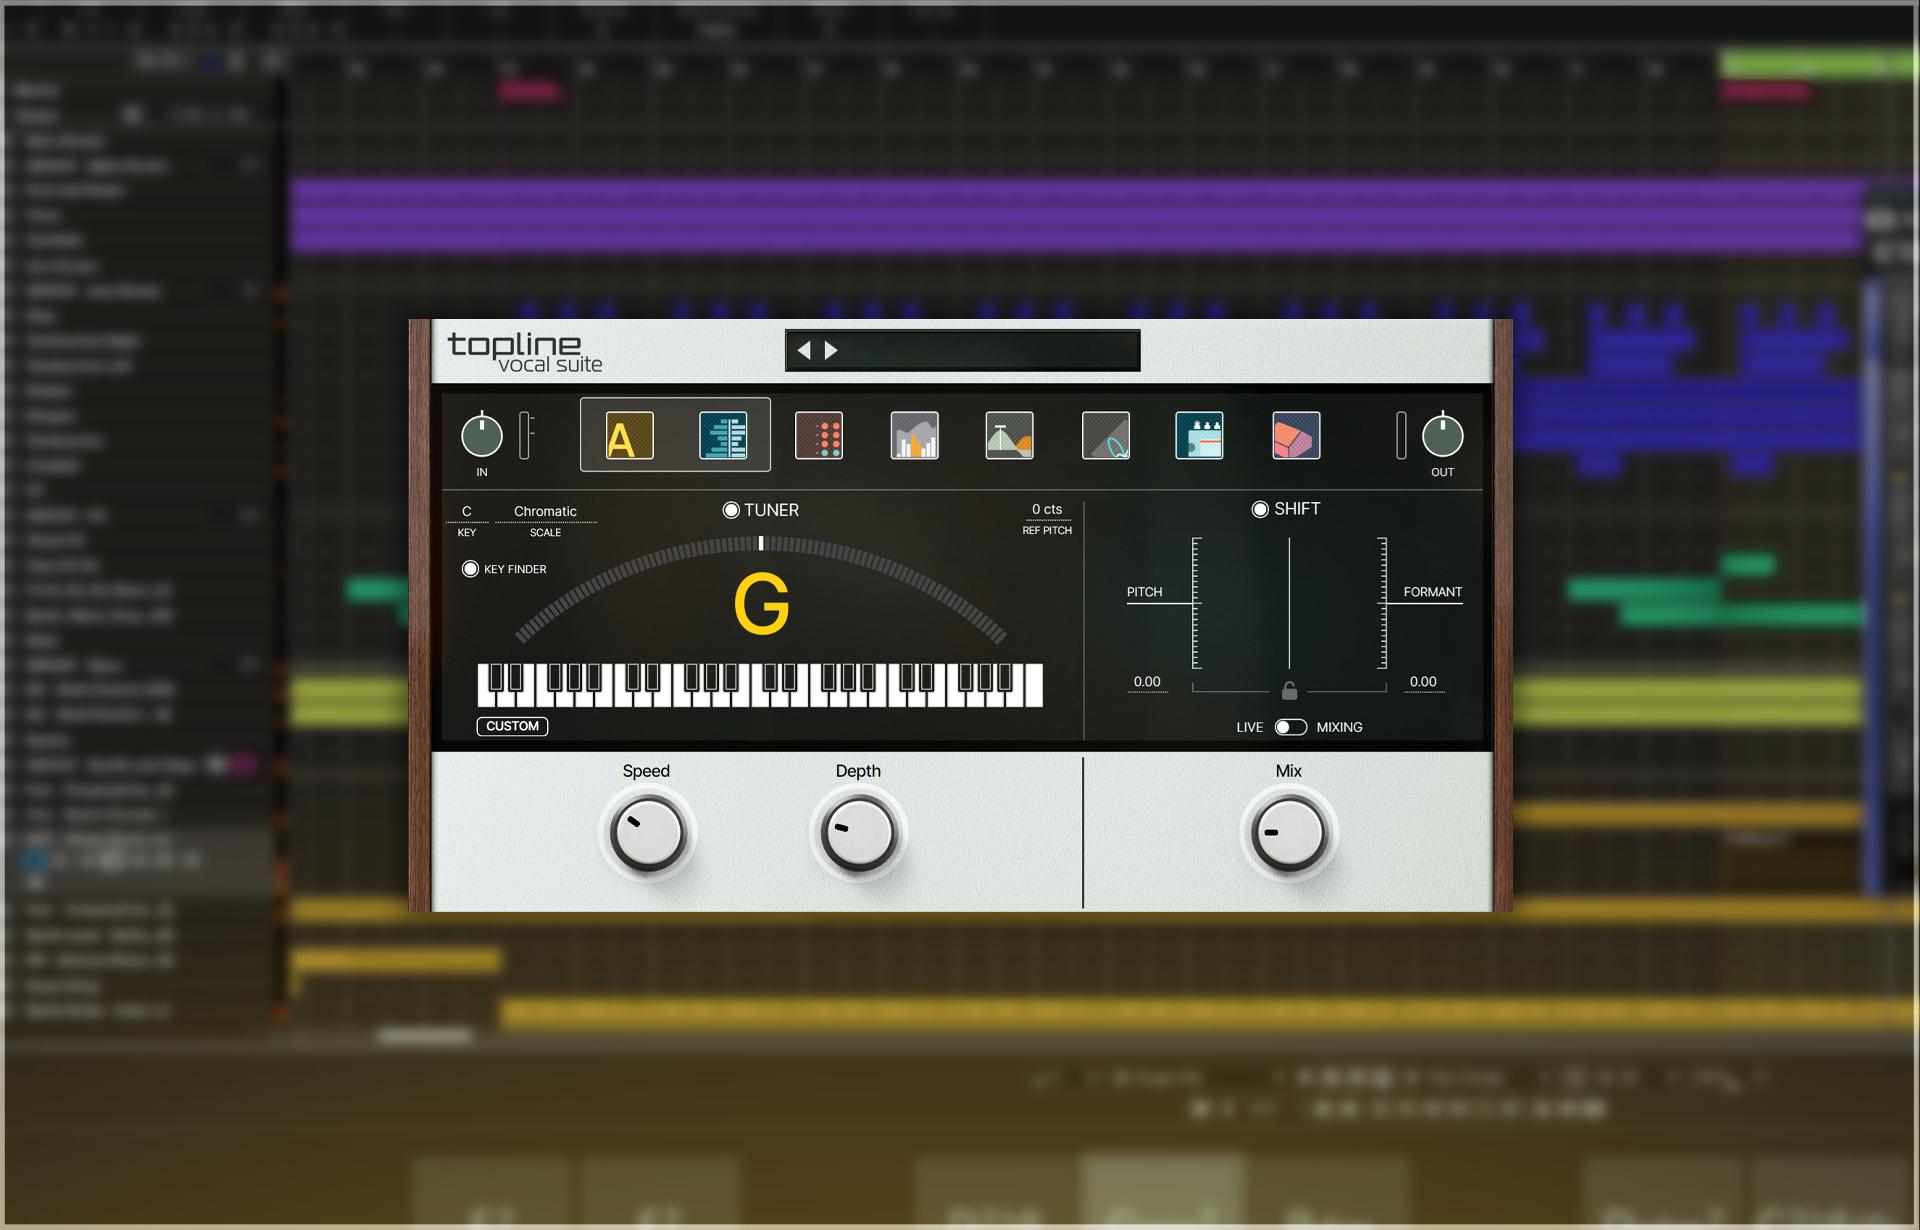The image size is (1920, 1230).
Task: Click the Speed label text
Action: point(646,771)
